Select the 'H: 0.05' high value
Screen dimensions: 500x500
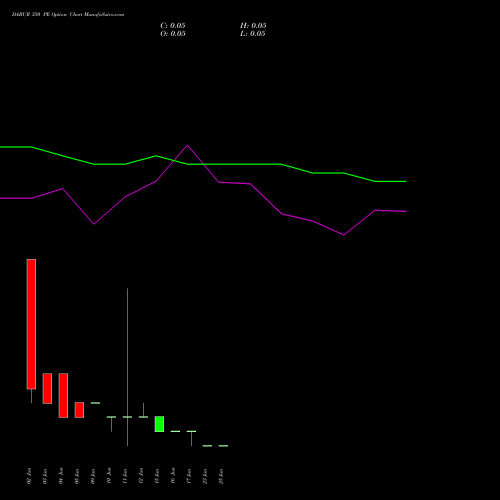253,26
